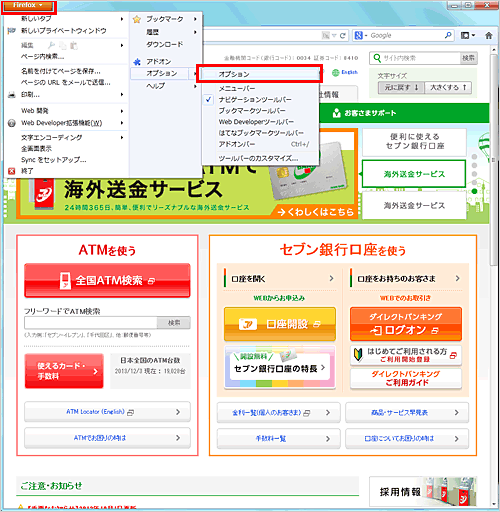The width and height of the screenshot is (500, 512).
Task: Click the green site search magnifier icon
Action: pyautogui.click(x=377, y=58)
